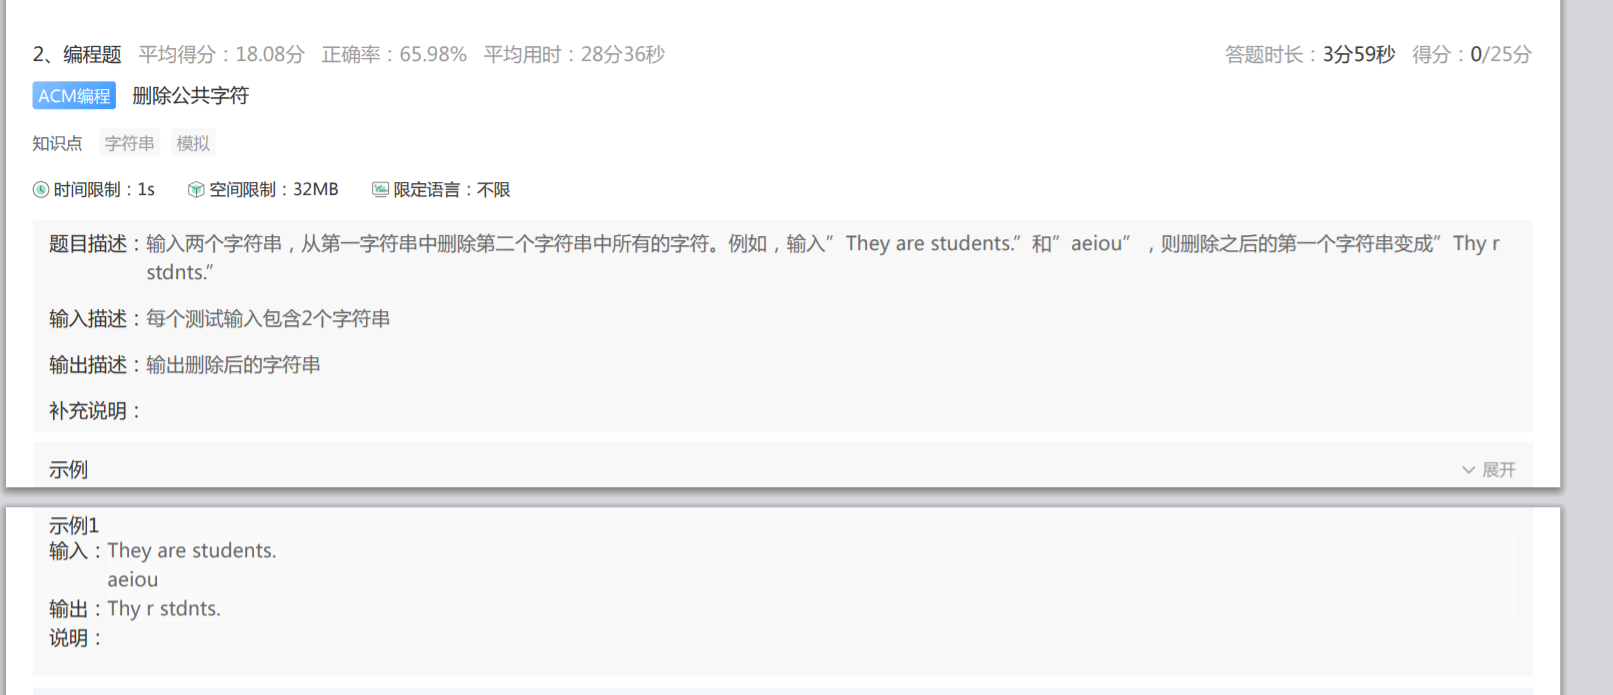Click the 答题时长 3分59秒 text
Viewport: 1613px width, 695px height.
coord(1310,54)
